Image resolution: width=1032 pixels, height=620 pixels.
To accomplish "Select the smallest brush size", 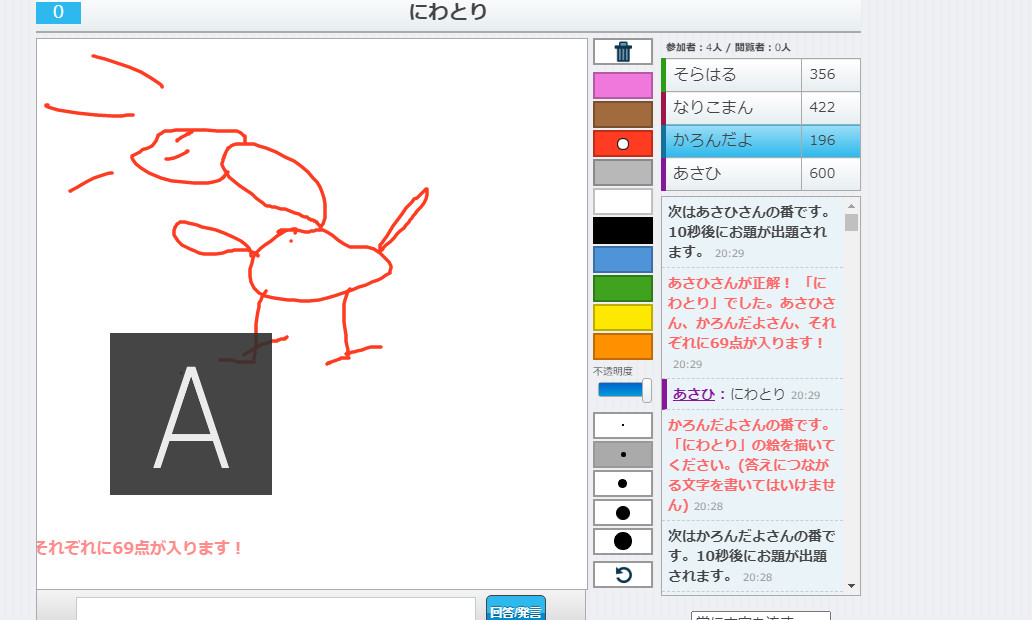I will (623, 425).
